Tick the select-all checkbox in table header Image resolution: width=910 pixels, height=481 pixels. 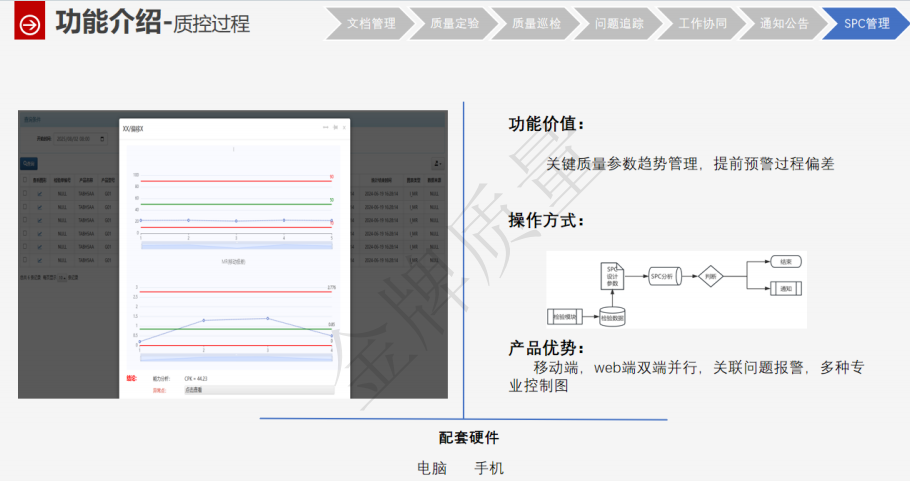tap(25, 180)
